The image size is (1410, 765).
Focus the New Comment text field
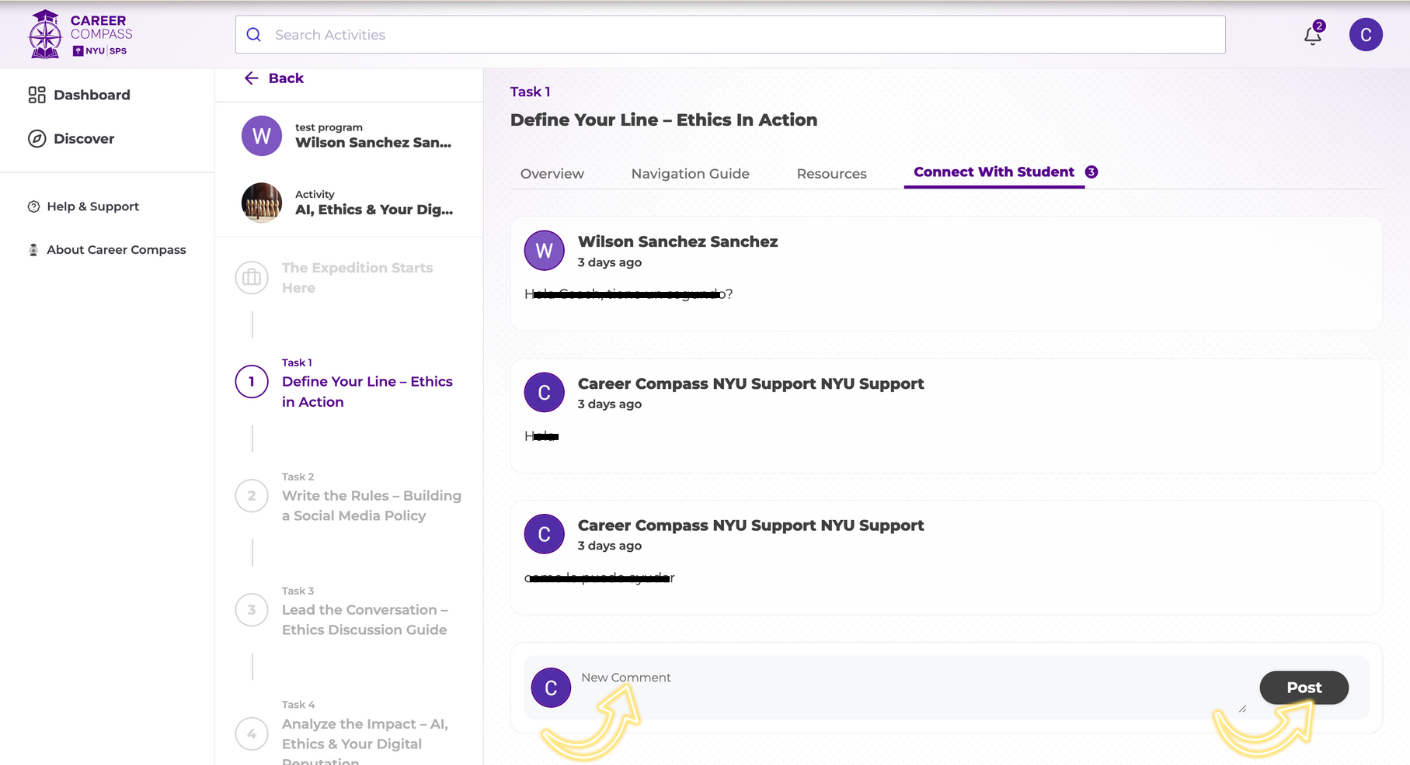click(900, 687)
